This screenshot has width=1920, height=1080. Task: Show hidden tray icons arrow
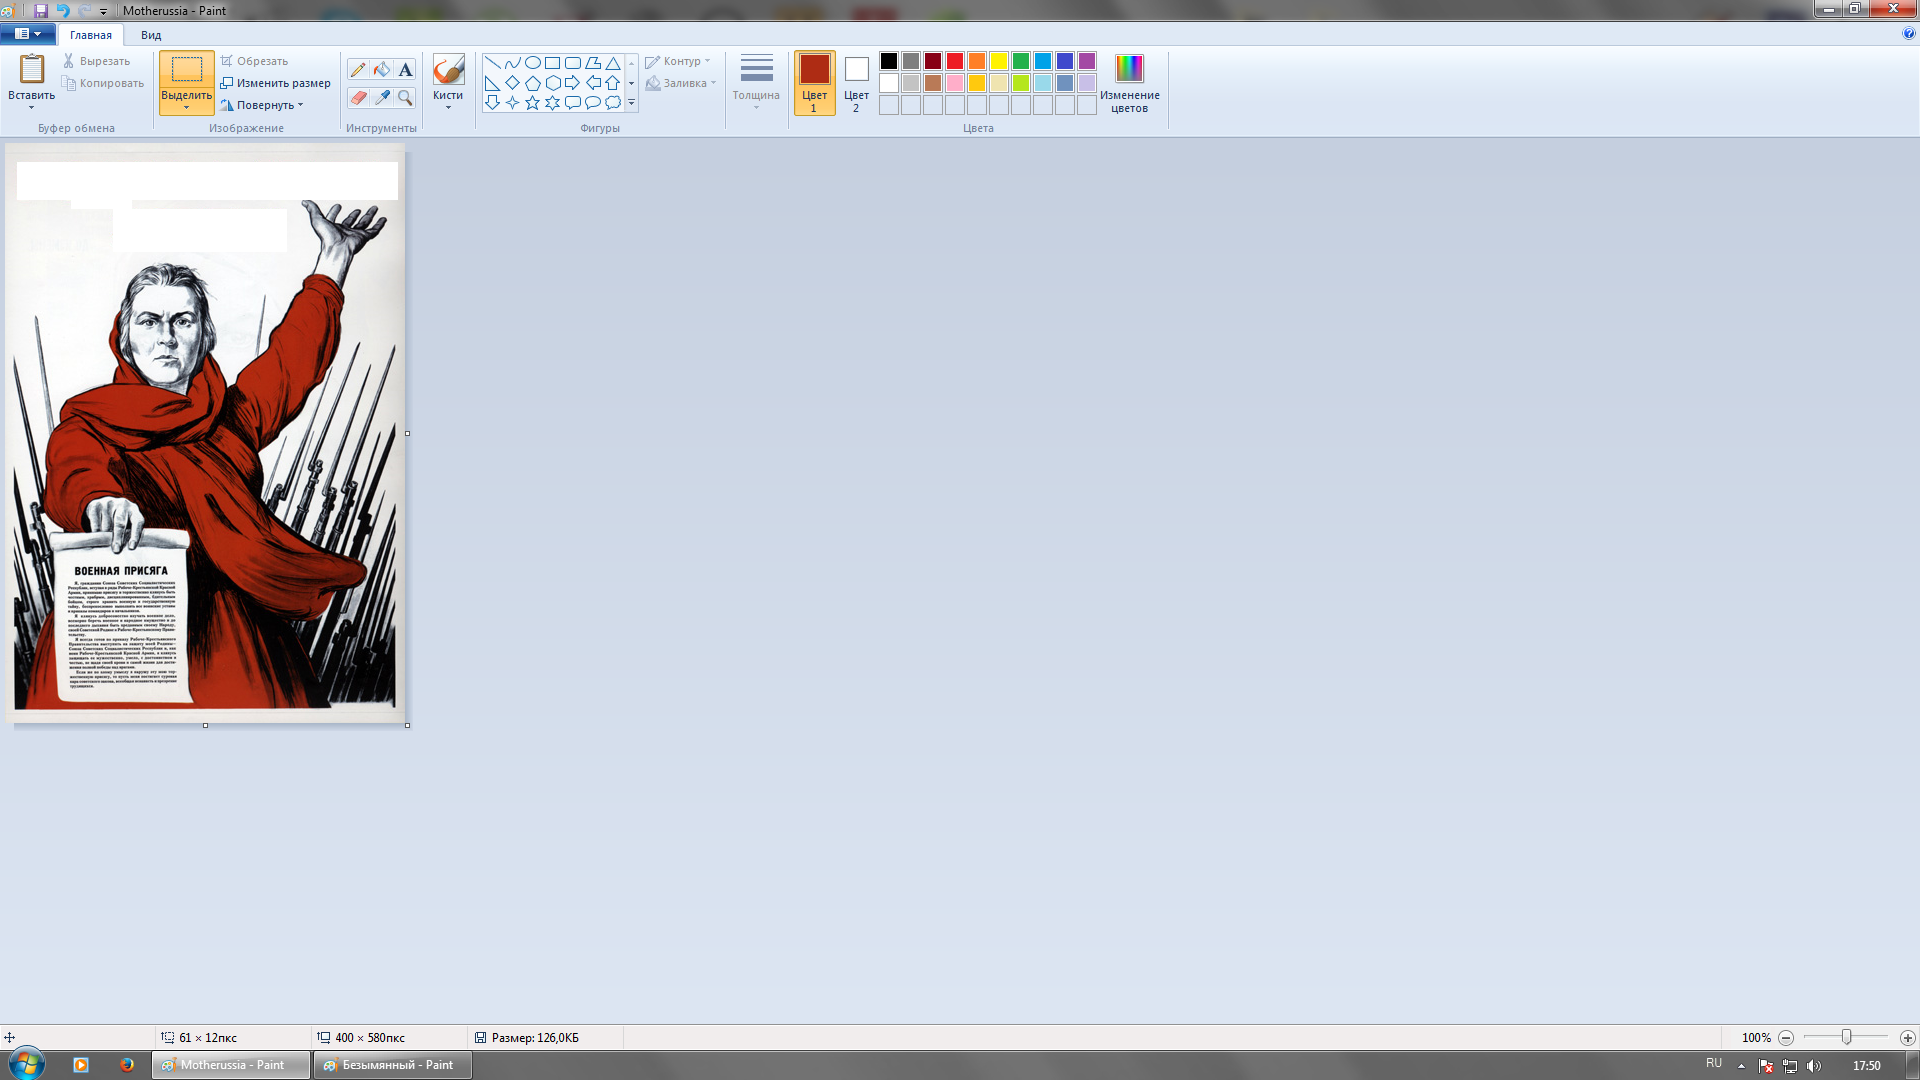[1741, 1066]
